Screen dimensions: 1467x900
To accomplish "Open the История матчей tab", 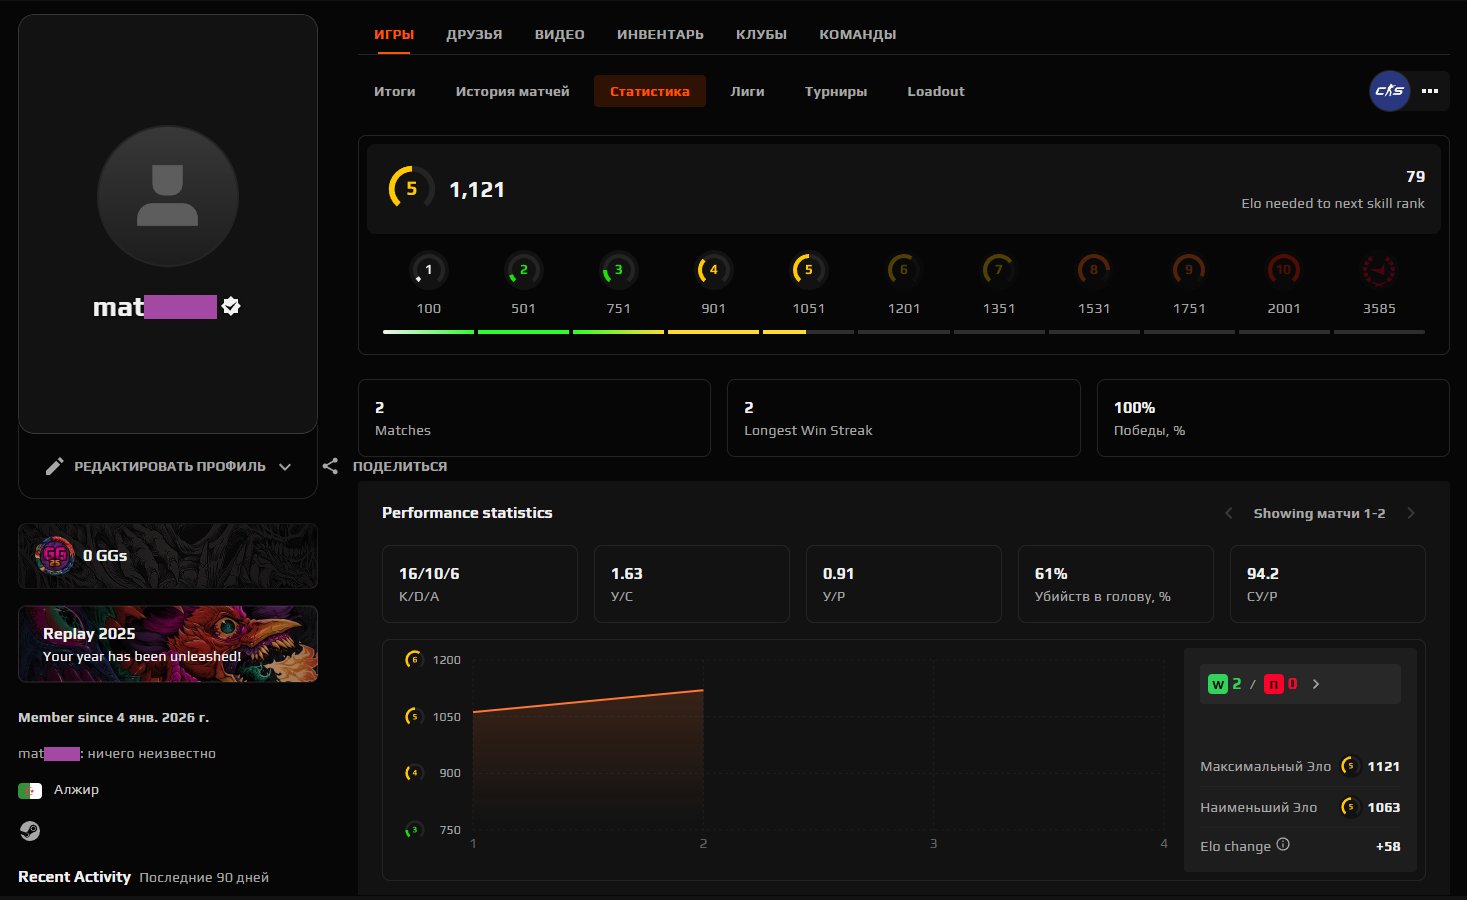I will 512,91.
